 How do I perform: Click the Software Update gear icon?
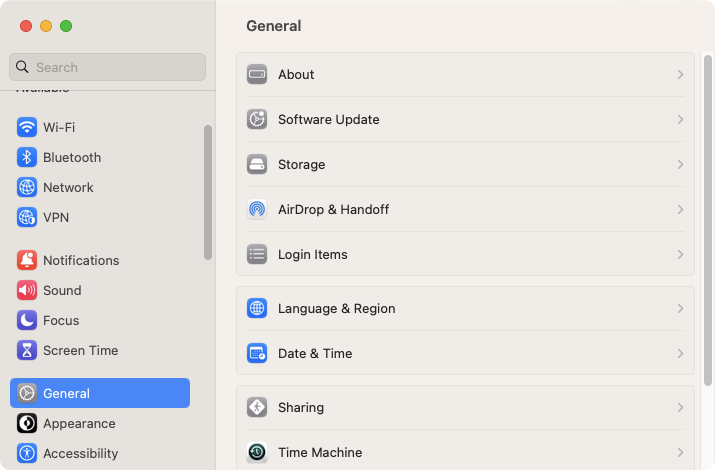[257, 119]
